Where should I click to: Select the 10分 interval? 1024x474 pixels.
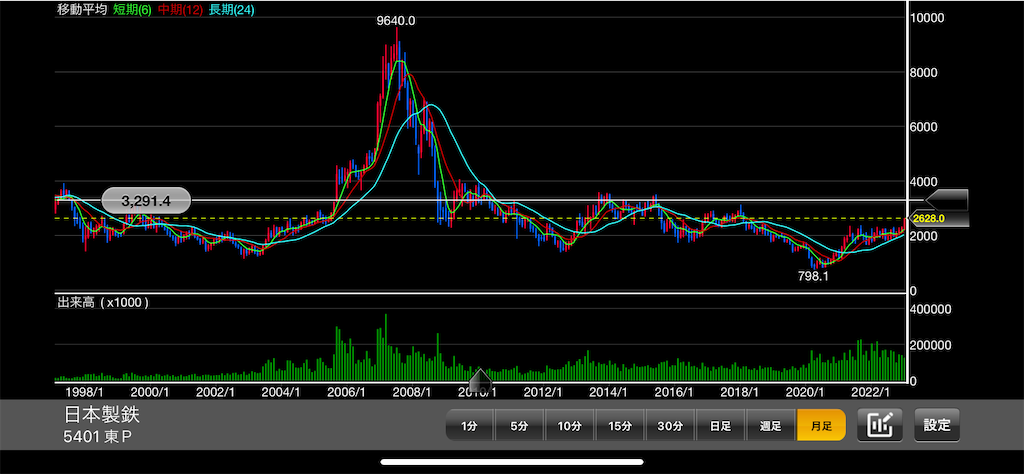click(569, 426)
